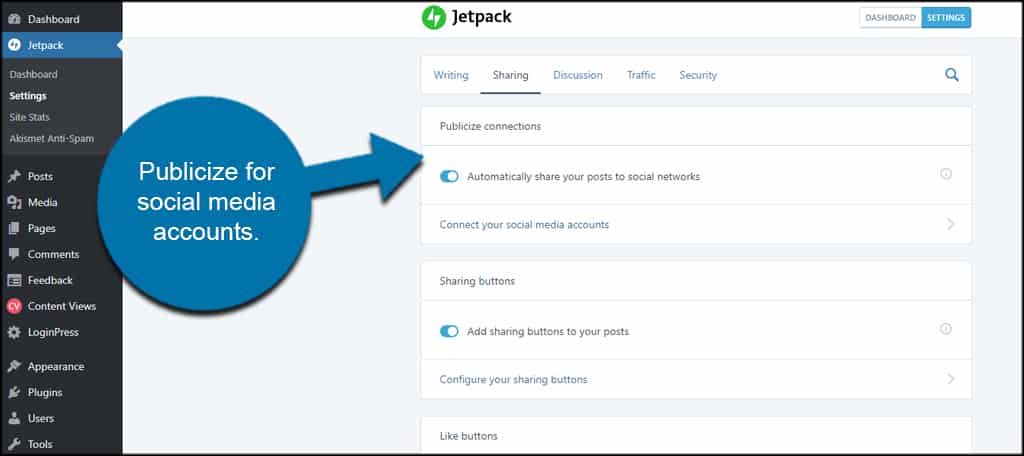Click the WordPress Dashboard gauge icon

coord(14,20)
